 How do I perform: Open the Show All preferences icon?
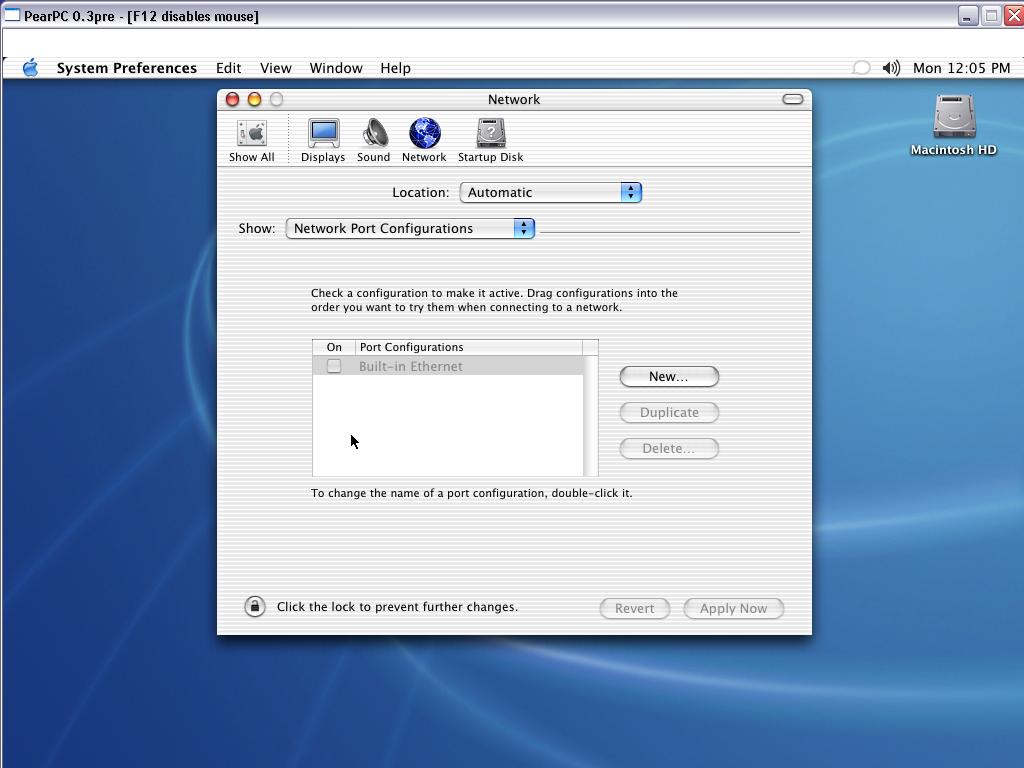pyautogui.click(x=251, y=140)
